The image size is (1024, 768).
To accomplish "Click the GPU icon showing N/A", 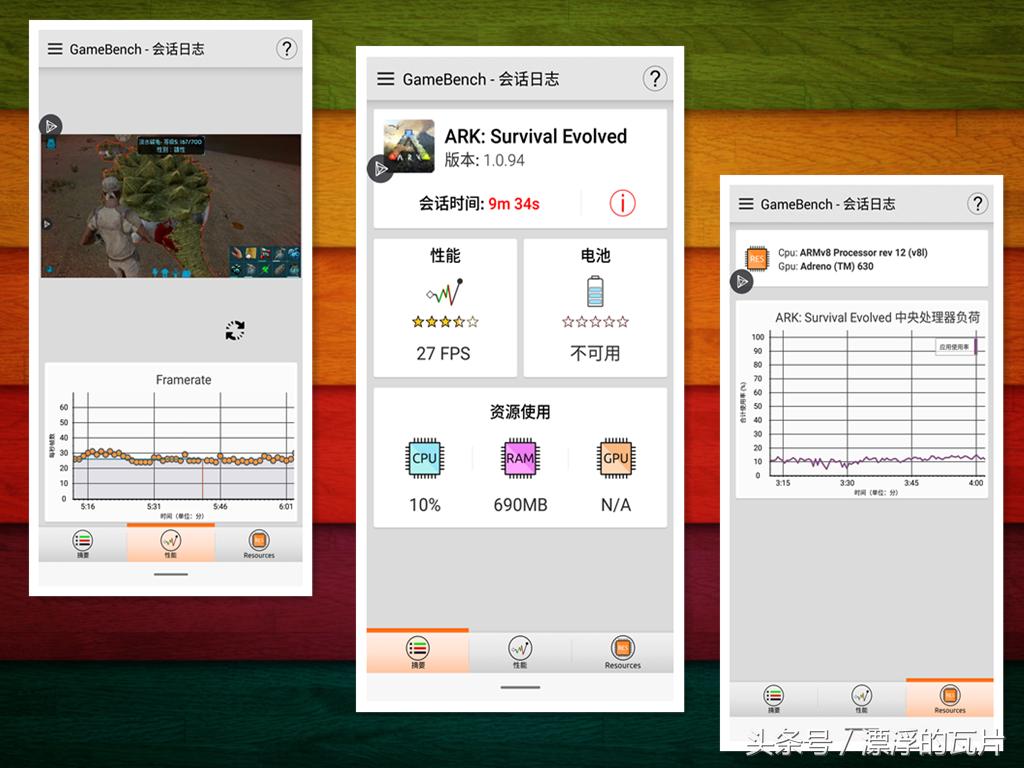I will coord(614,458).
